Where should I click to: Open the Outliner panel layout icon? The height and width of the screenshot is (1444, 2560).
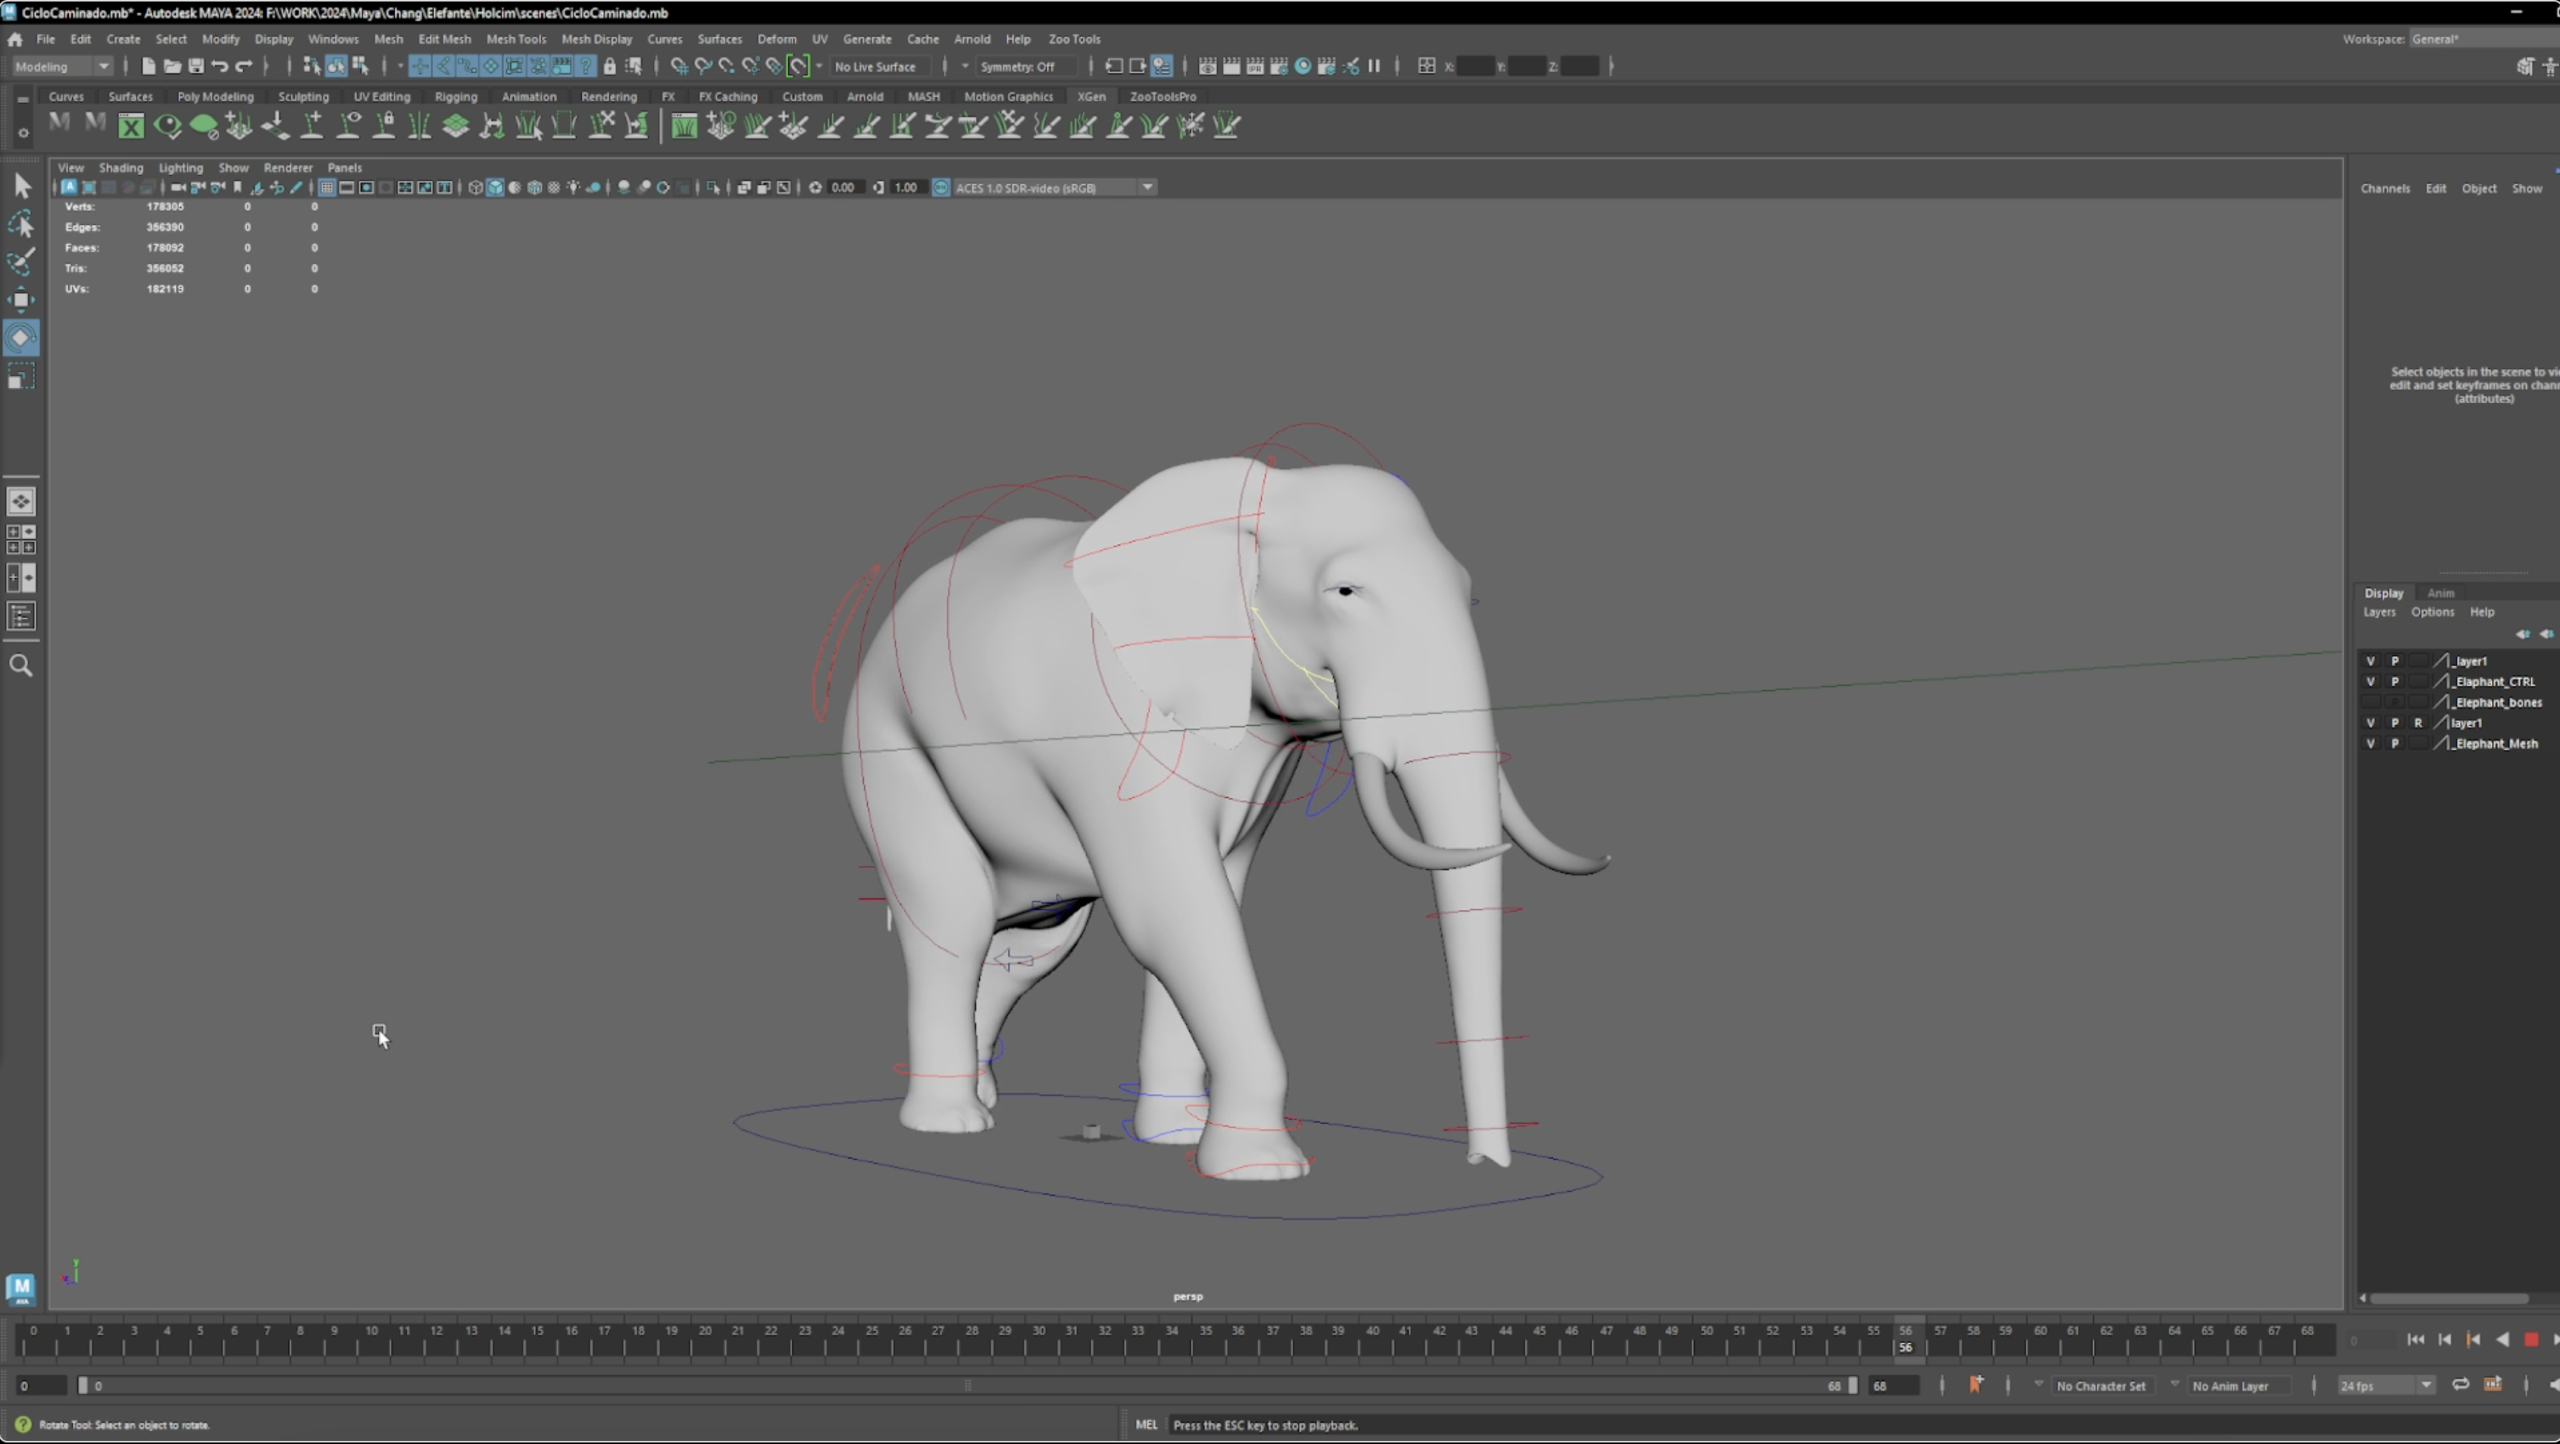[x=21, y=616]
